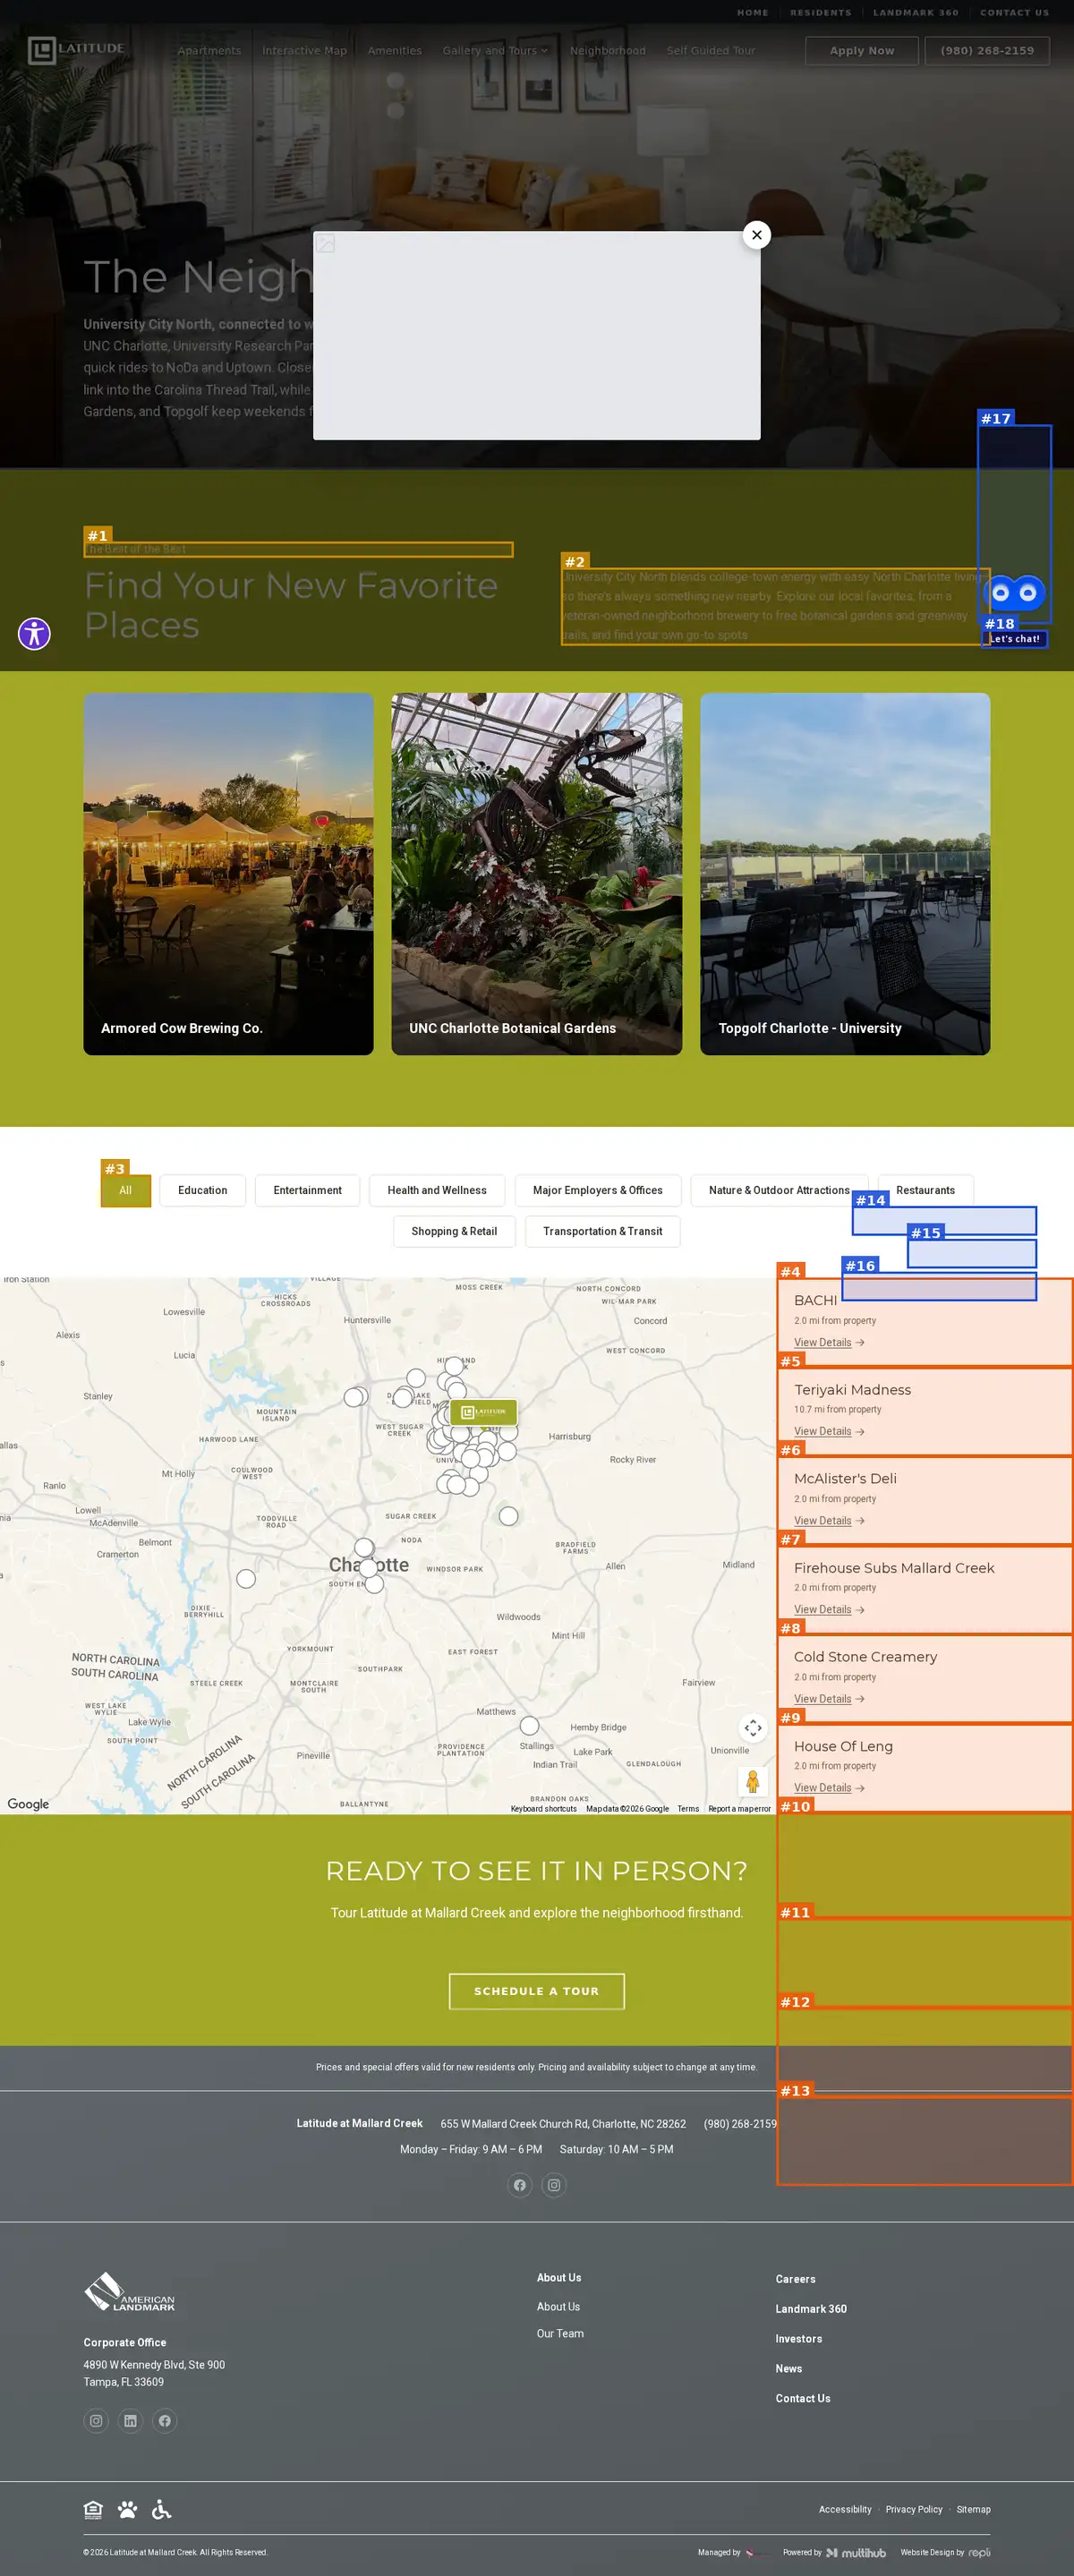Click Report a map error
The image size is (1074, 2576).
[x=739, y=1808]
